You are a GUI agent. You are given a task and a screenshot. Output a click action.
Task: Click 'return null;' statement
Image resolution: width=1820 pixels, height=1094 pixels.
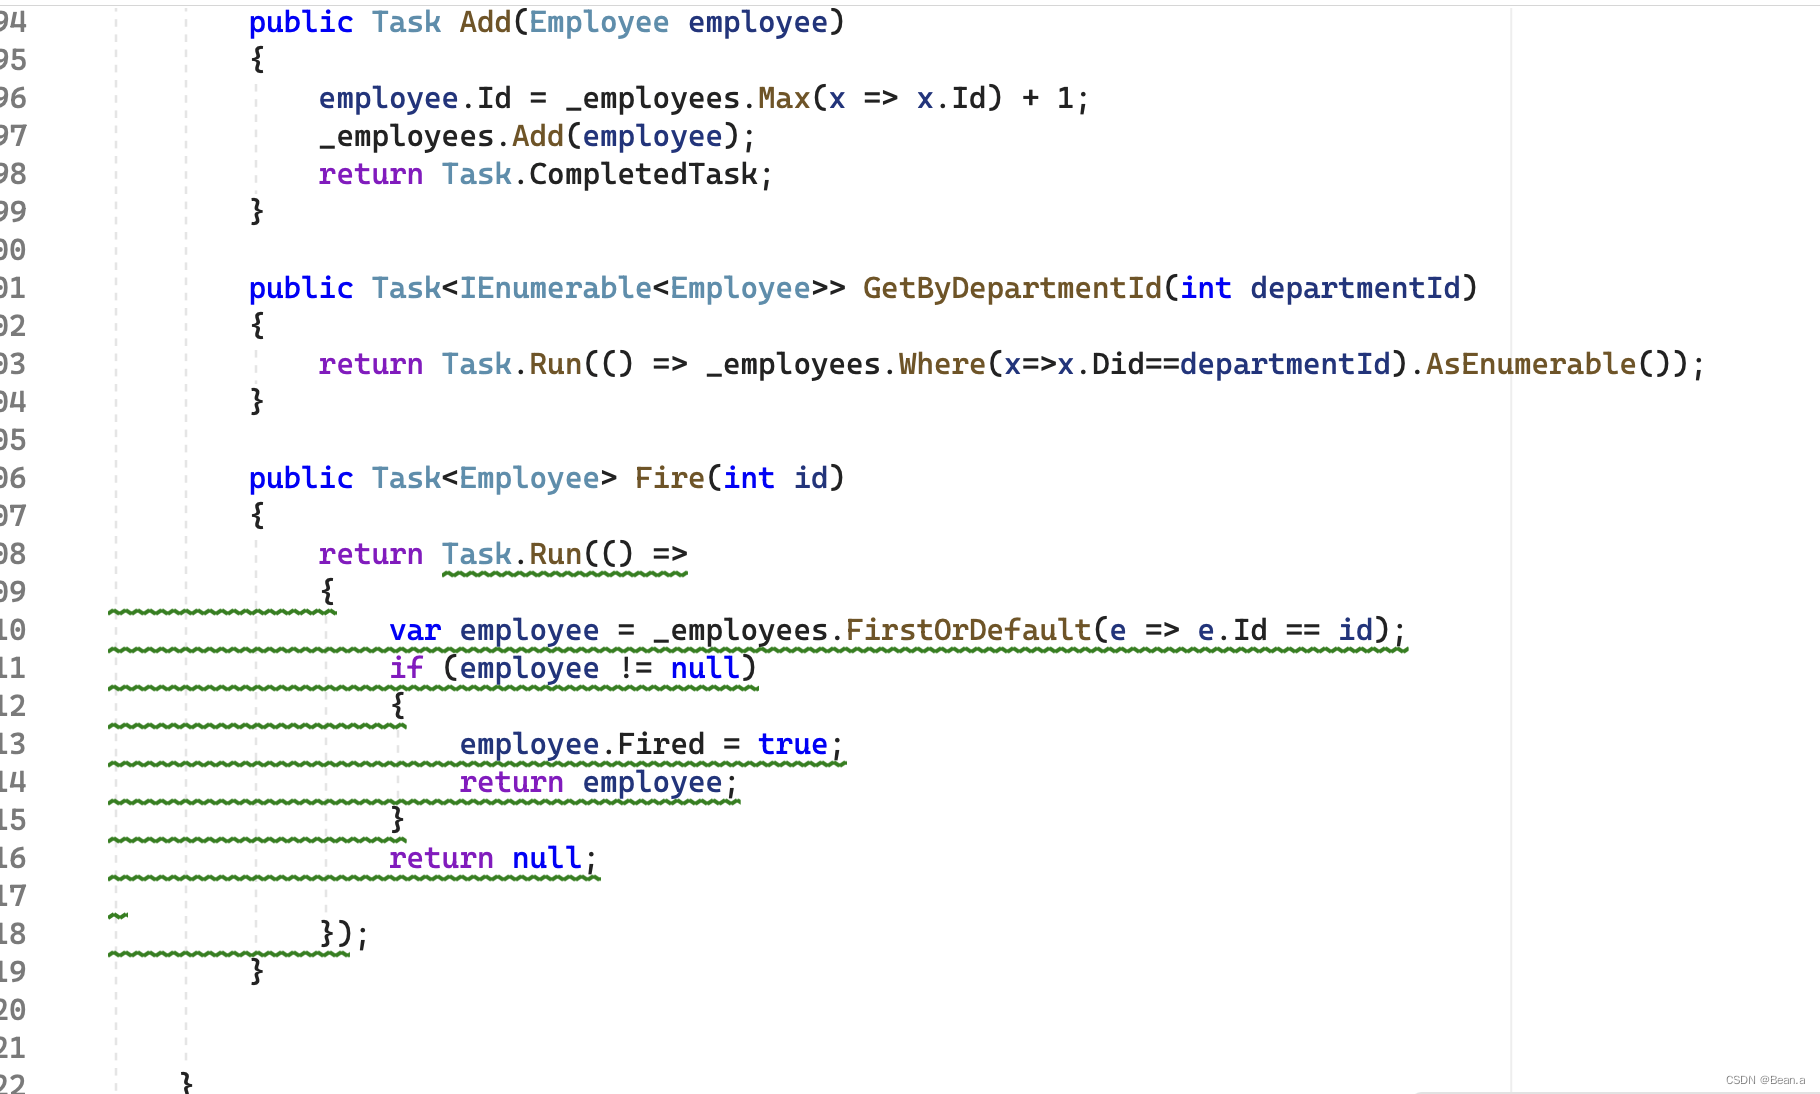(493, 858)
